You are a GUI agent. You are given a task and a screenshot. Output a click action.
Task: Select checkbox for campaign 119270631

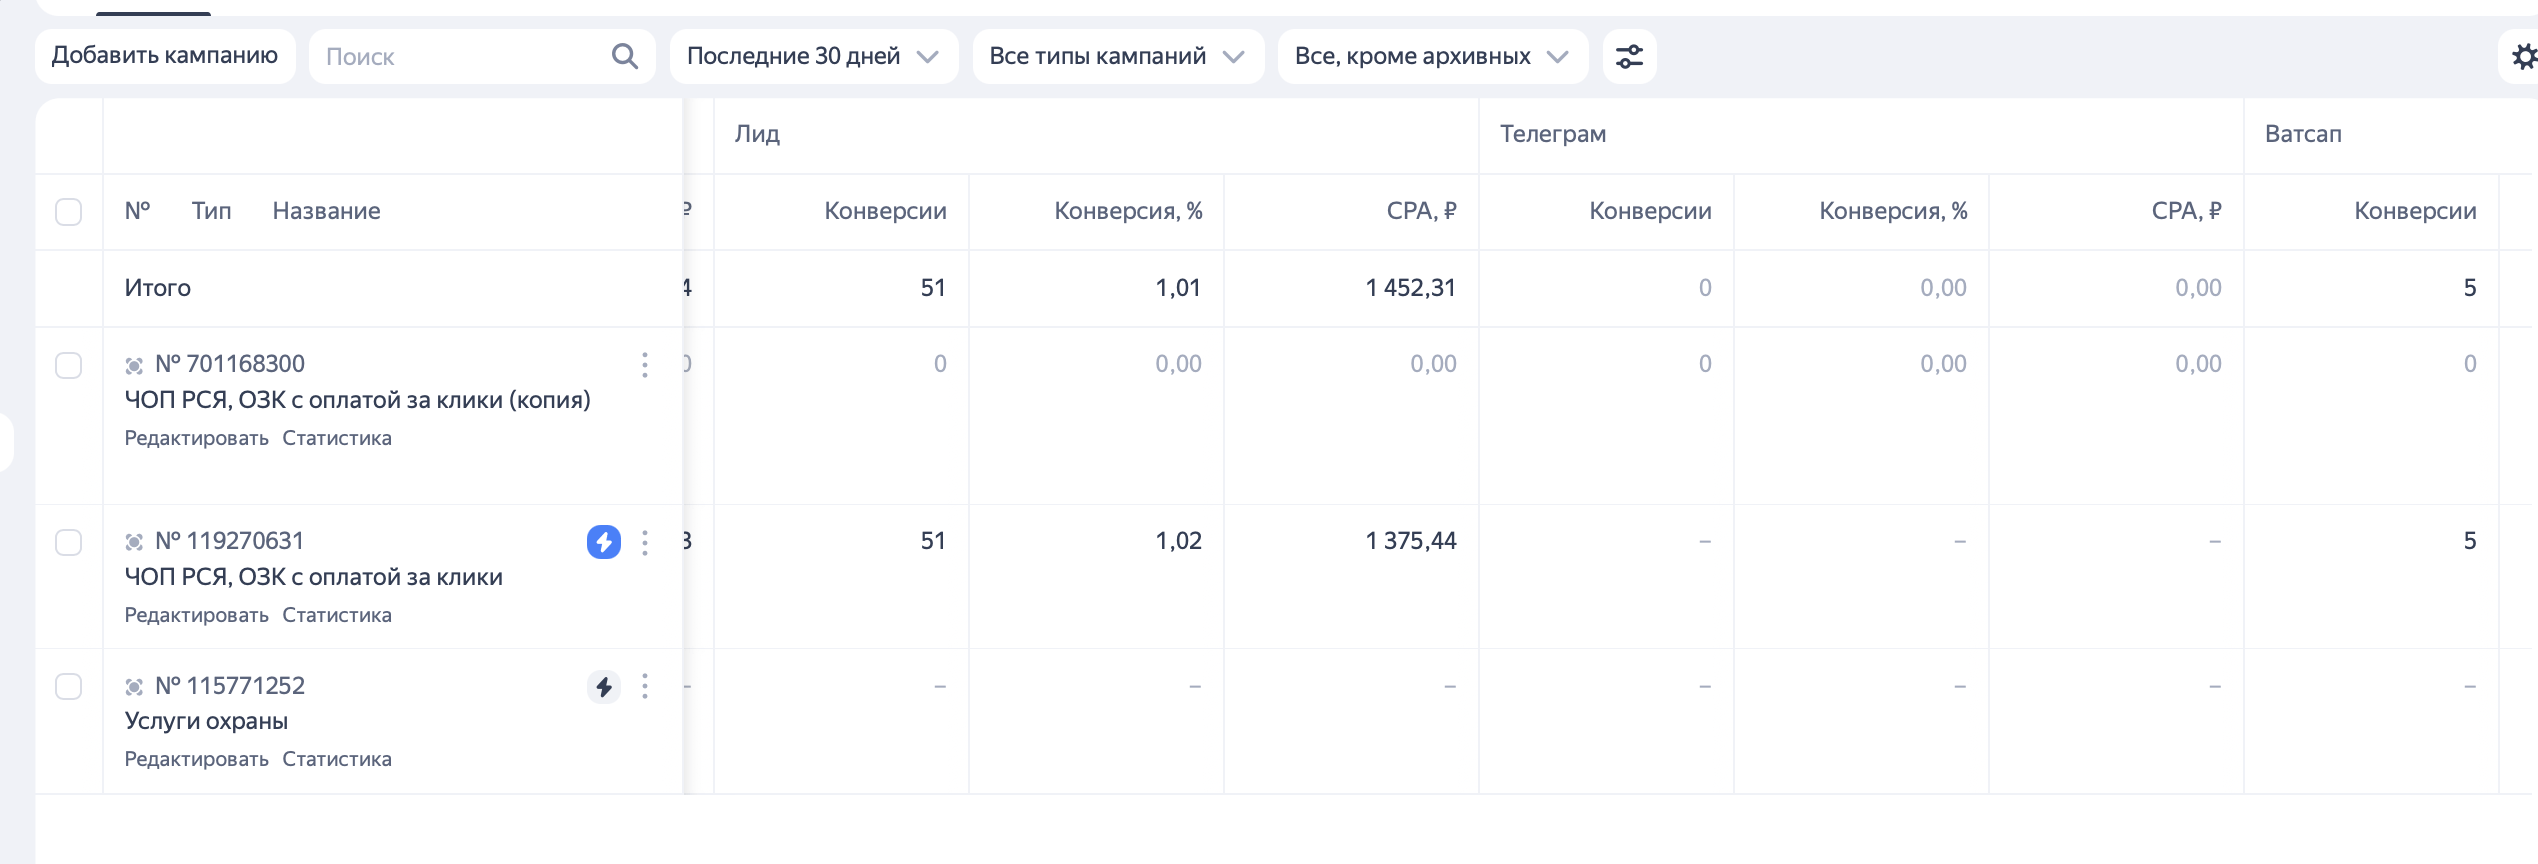coord(69,542)
